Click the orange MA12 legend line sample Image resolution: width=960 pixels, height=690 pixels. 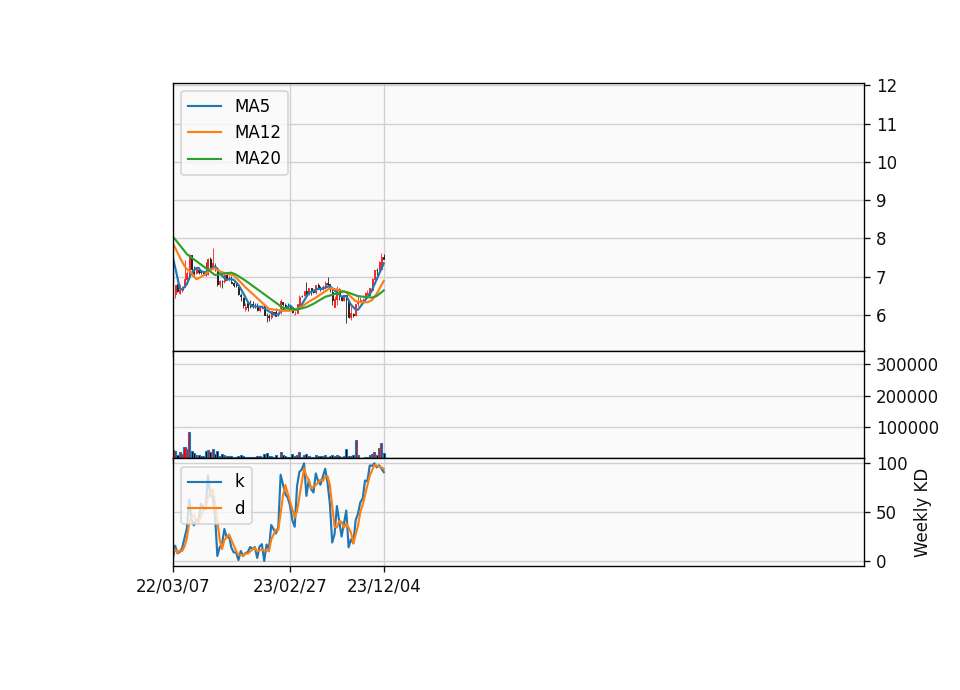(x=204, y=132)
